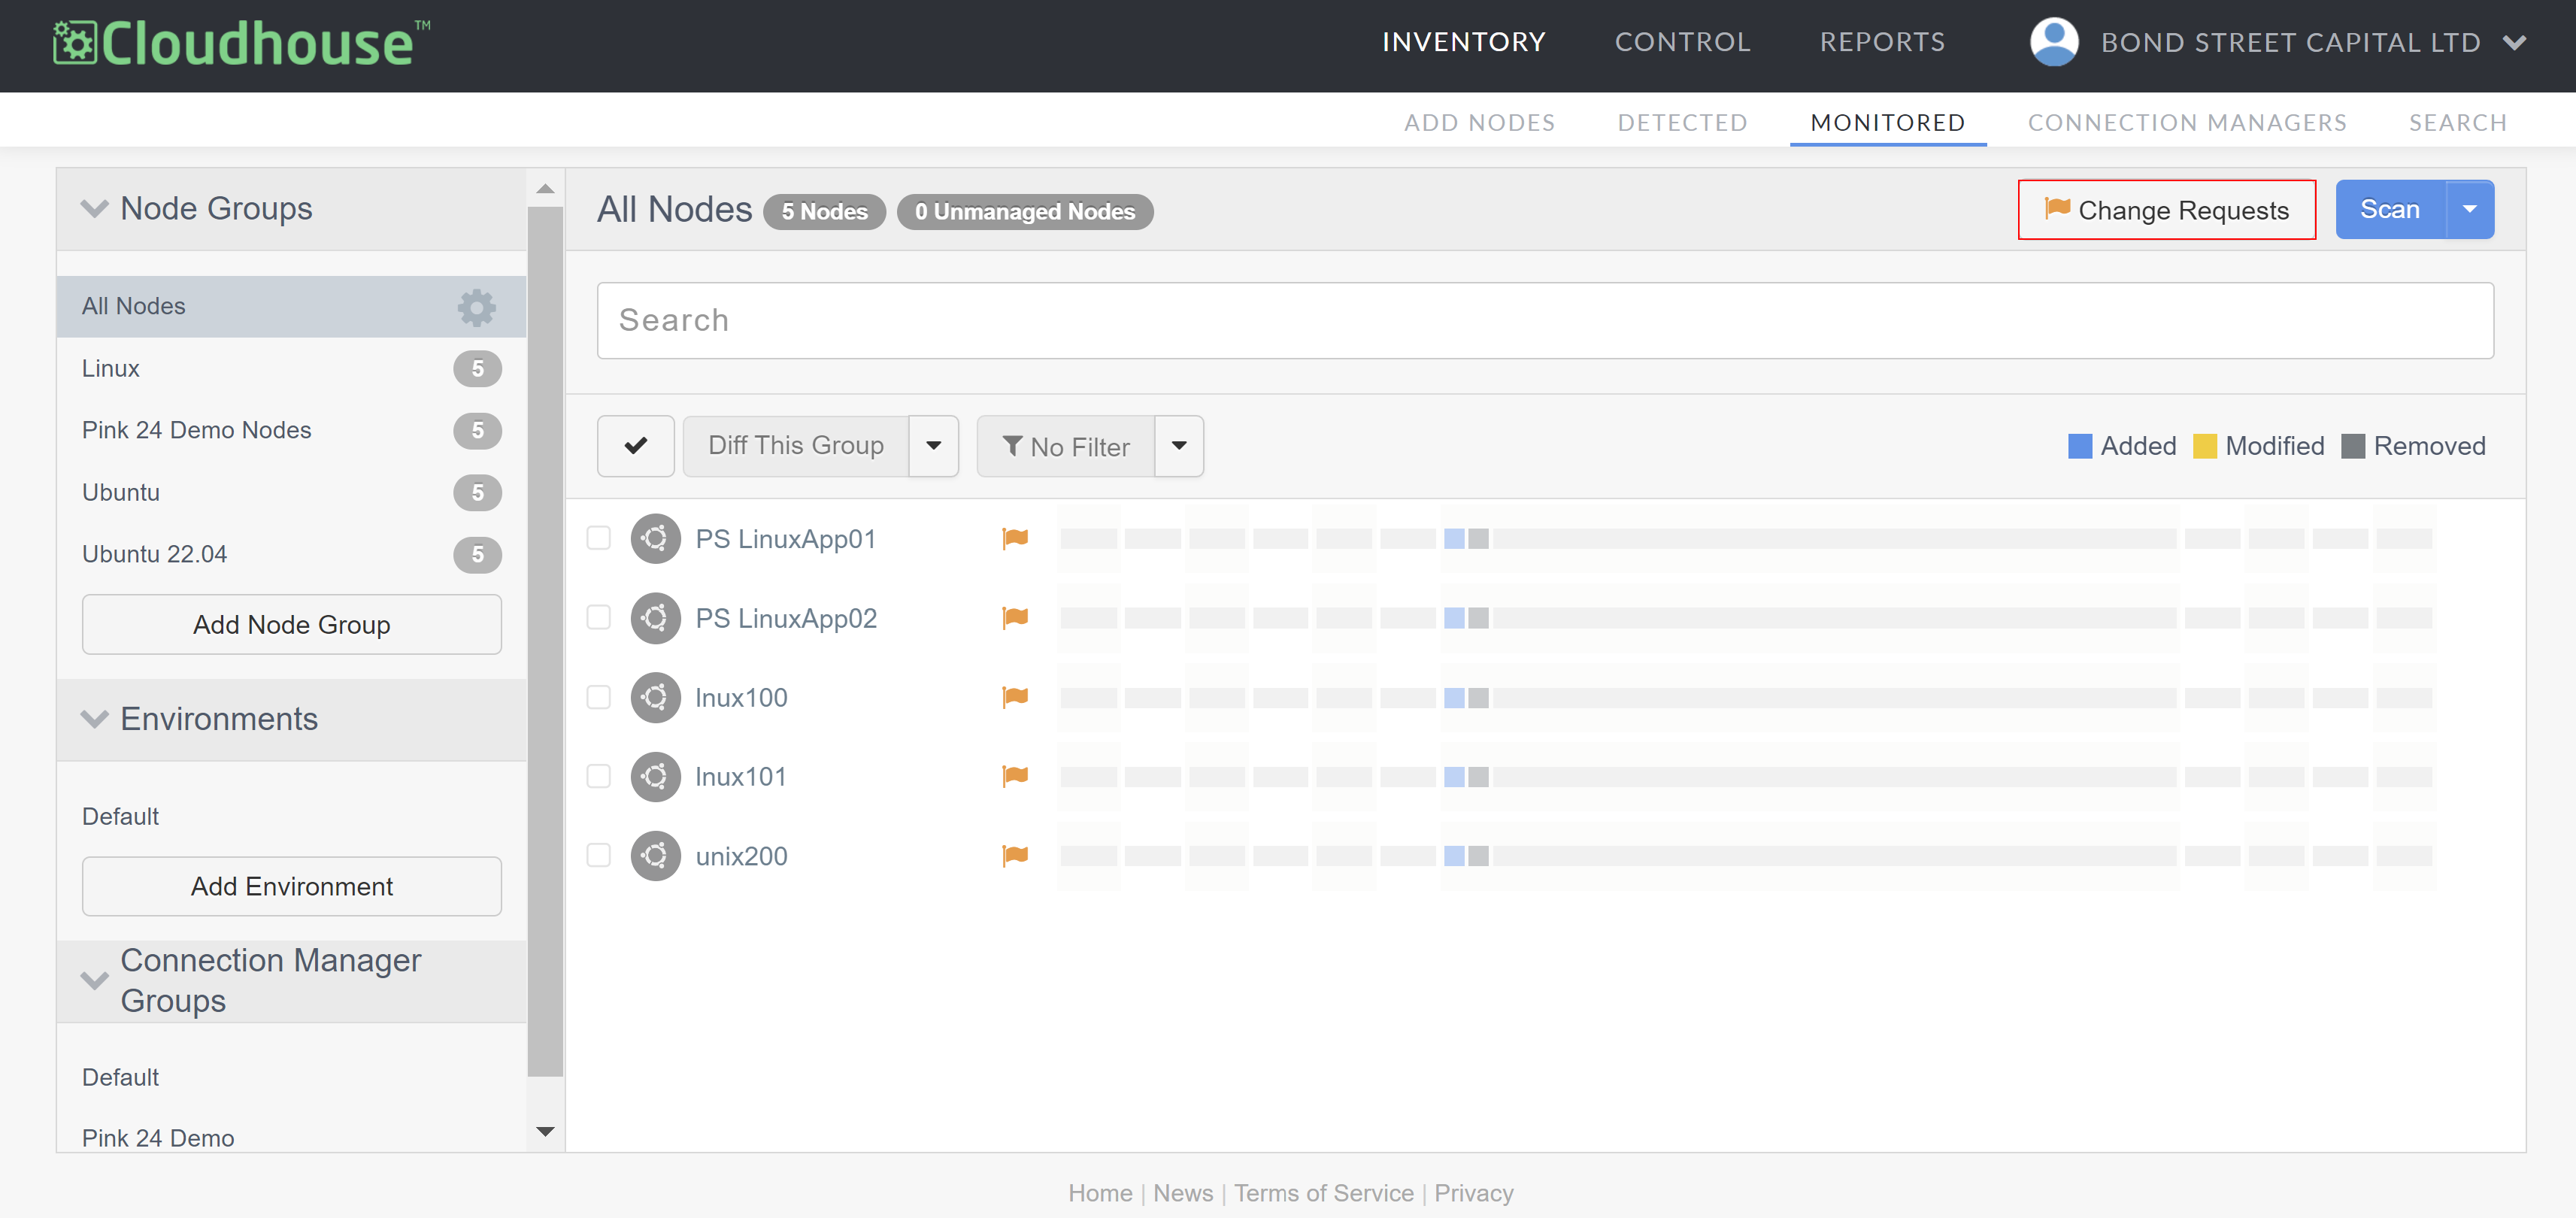Image resolution: width=2576 pixels, height=1218 pixels.
Task: Click the 0 Unmanaged Nodes badge
Action: point(1024,212)
